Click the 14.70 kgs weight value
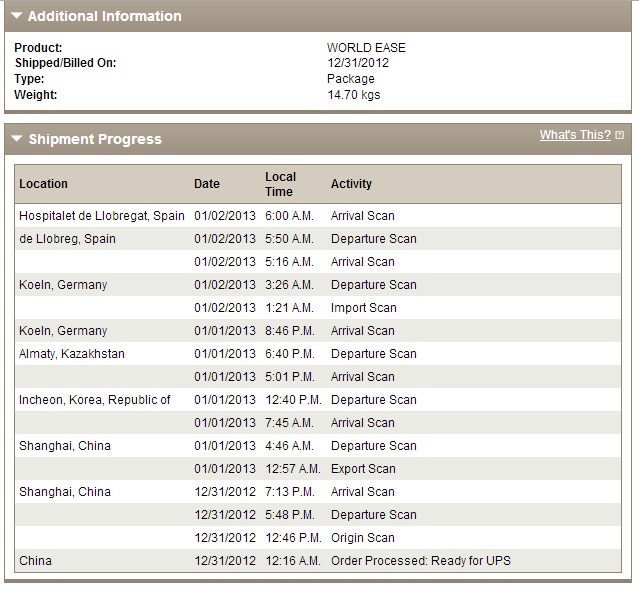 [x=354, y=95]
